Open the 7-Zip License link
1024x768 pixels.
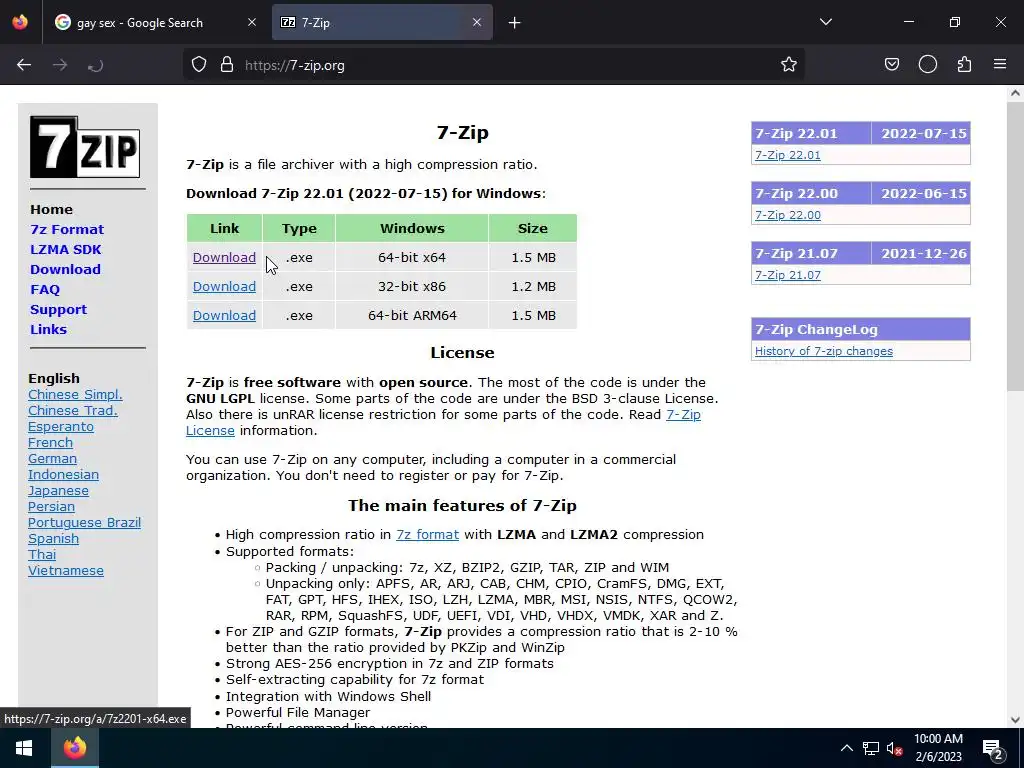click(x=682, y=415)
